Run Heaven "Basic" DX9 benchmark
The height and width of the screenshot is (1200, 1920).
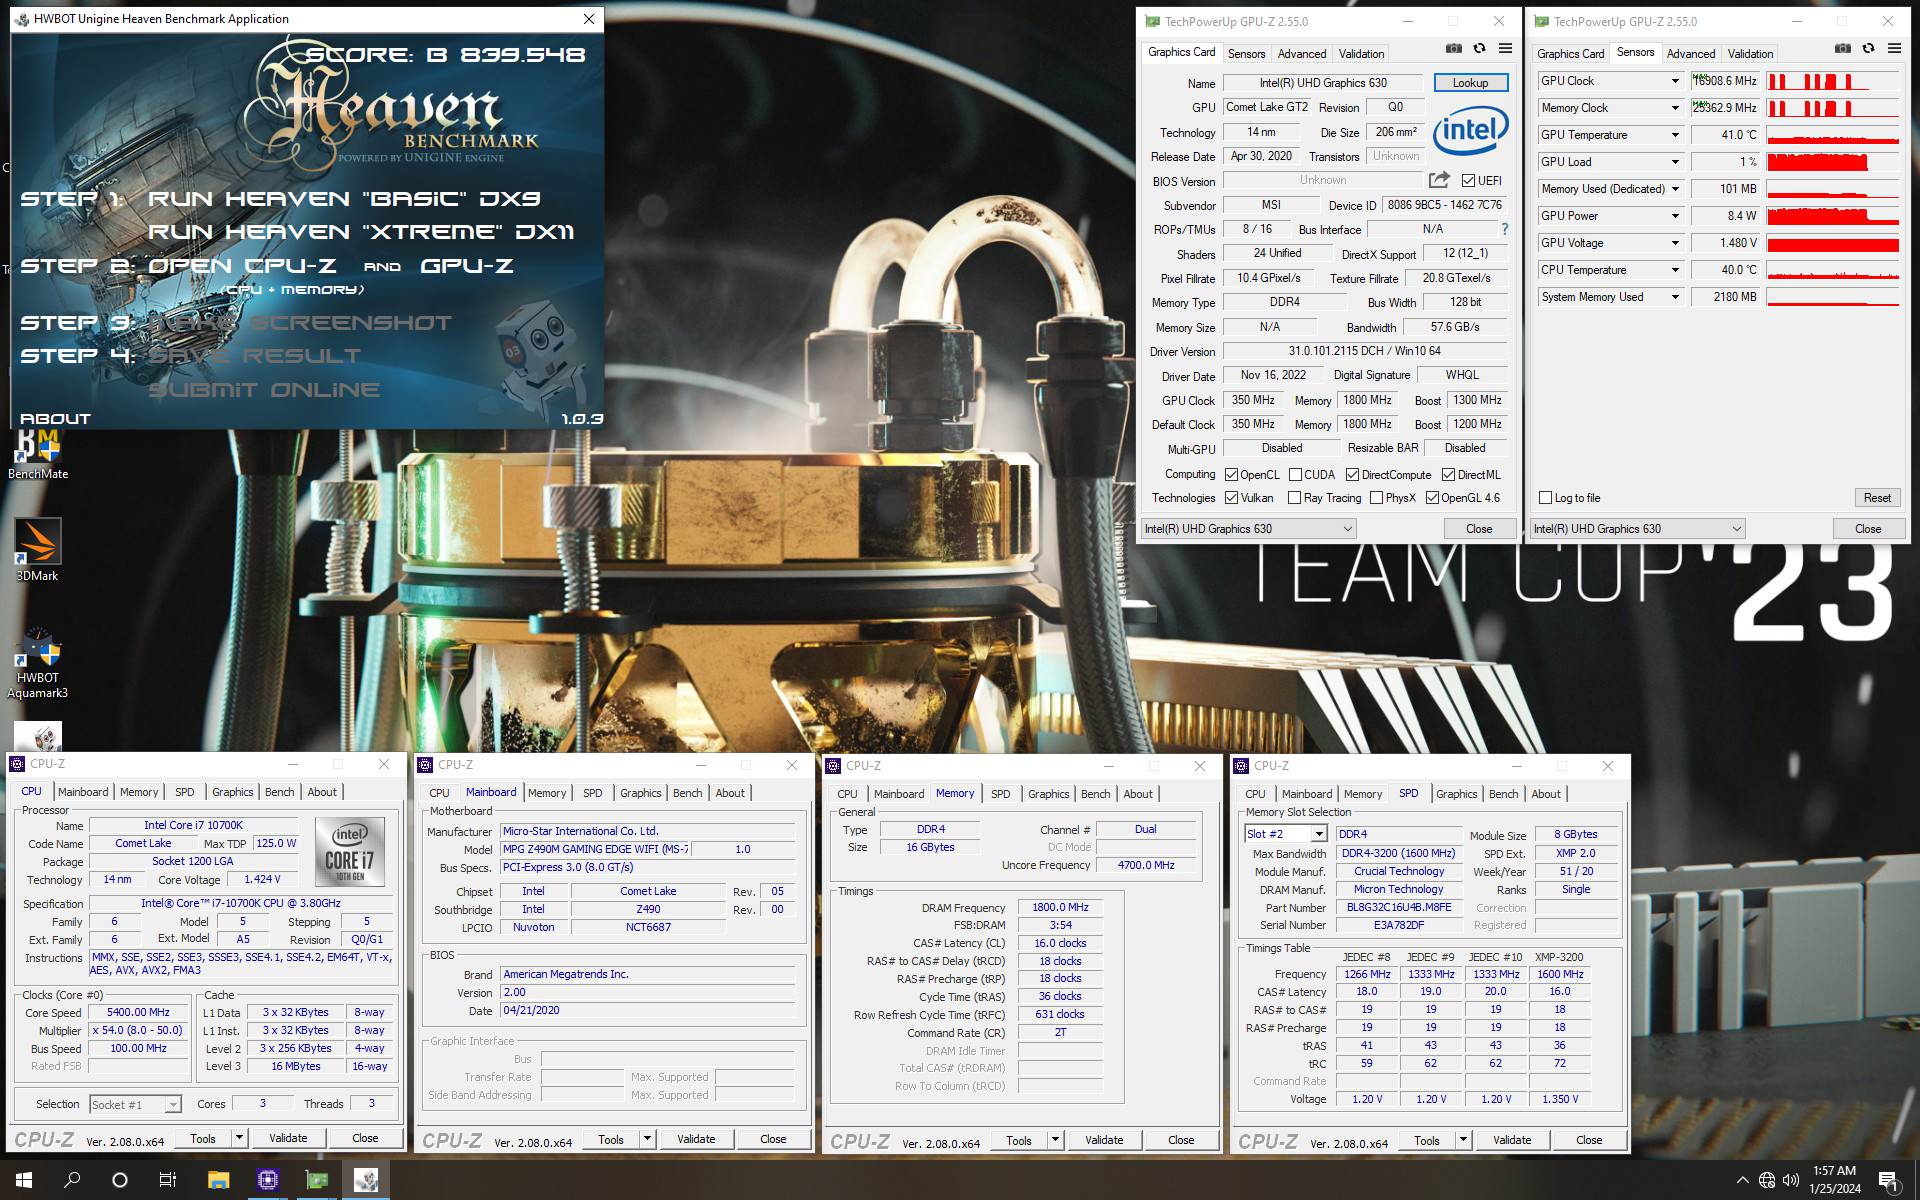(x=344, y=199)
